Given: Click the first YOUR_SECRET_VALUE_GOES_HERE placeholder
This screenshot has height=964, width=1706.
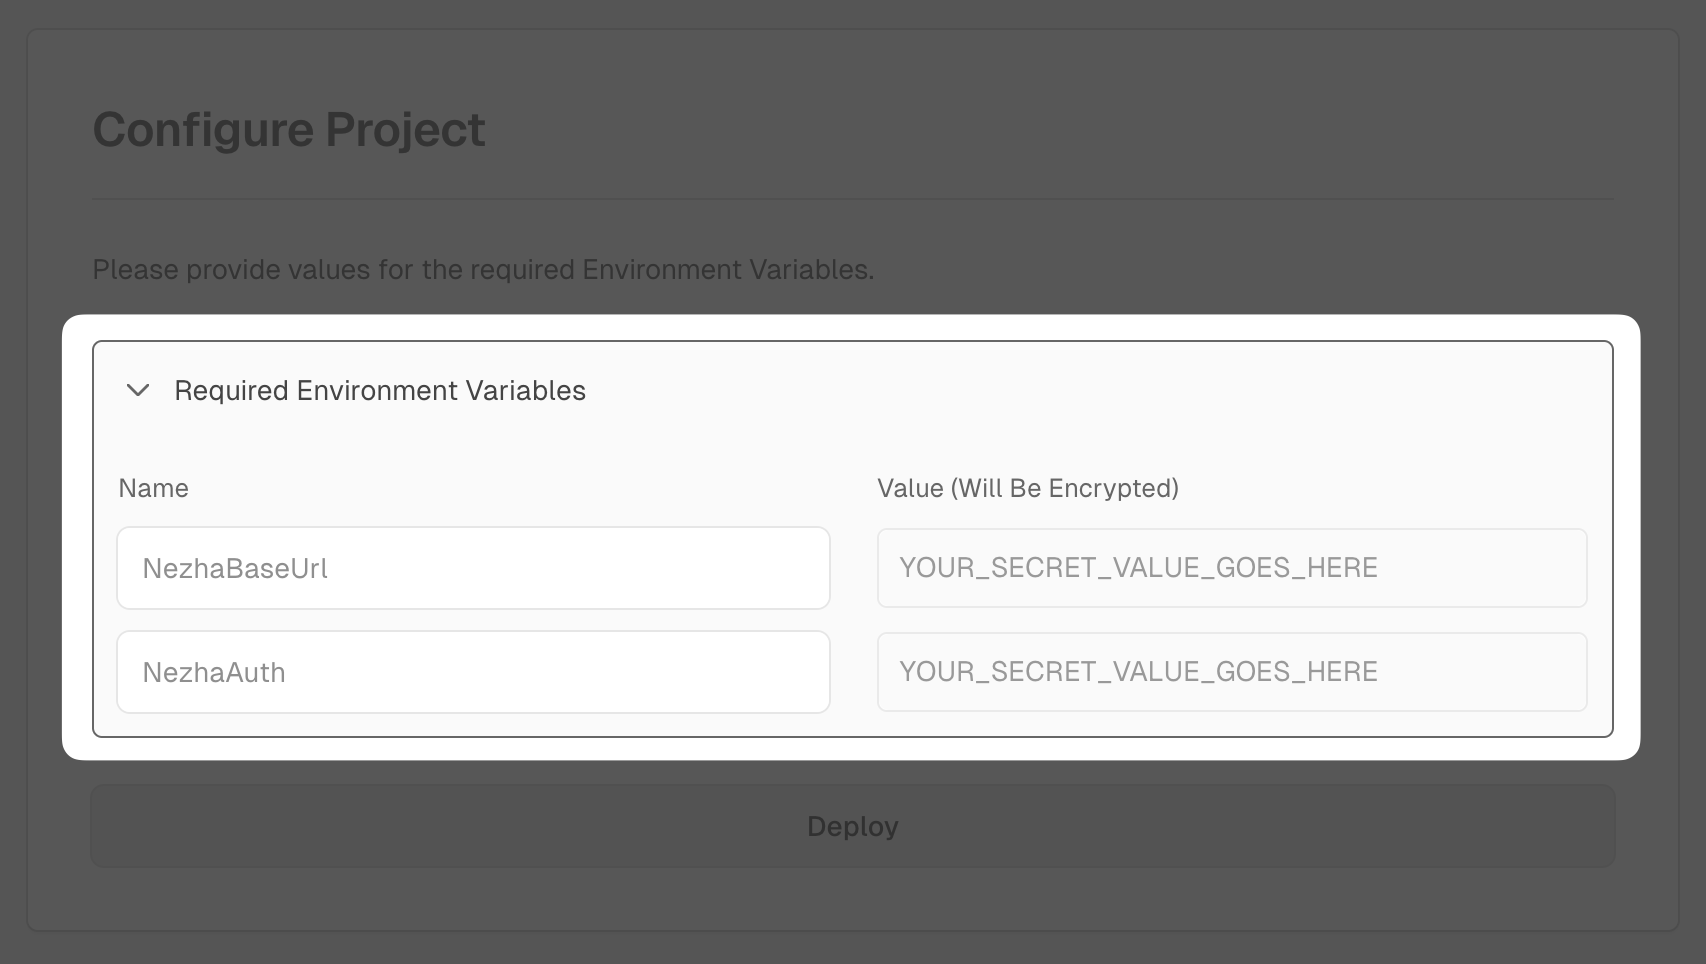Looking at the screenshot, I should (1138, 568).
